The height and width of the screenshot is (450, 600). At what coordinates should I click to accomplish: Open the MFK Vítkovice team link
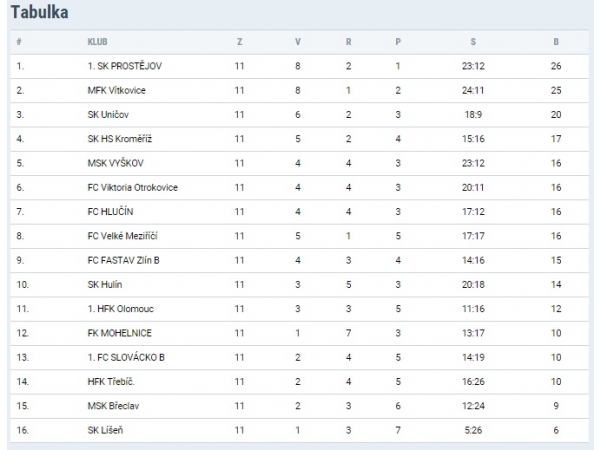(x=118, y=90)
